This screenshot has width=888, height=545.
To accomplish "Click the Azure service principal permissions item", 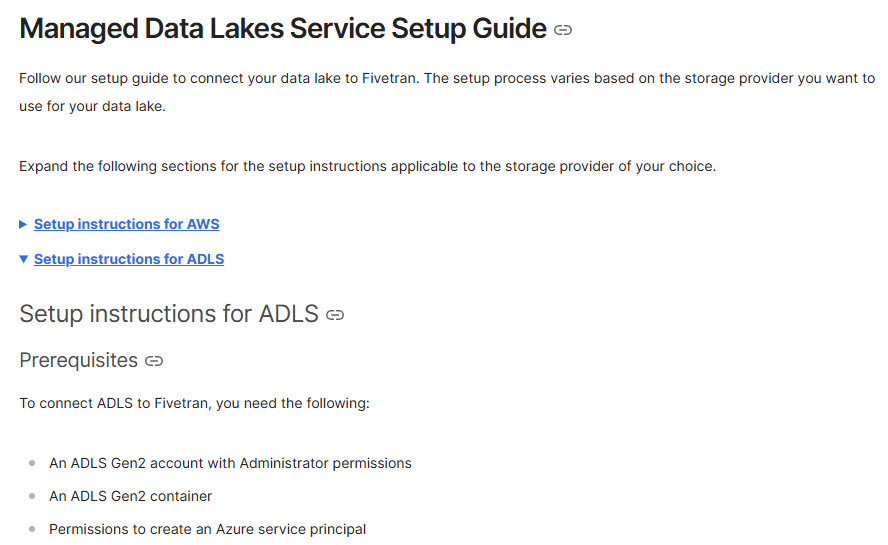I will [x=207, y=529].
